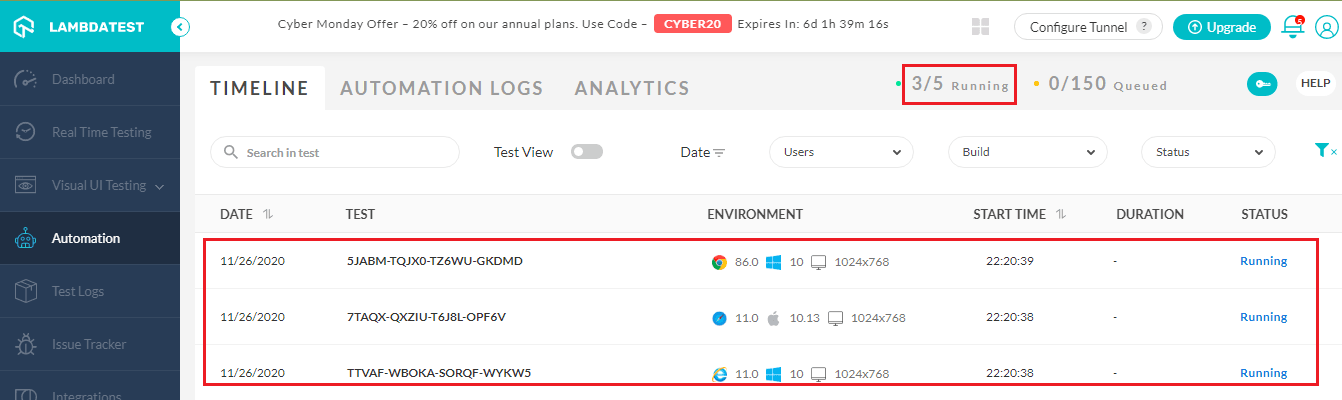The height and width of the screenshot is (400, 1342).
Task: Click the search magnifier icon
Action: click(231, 152)
